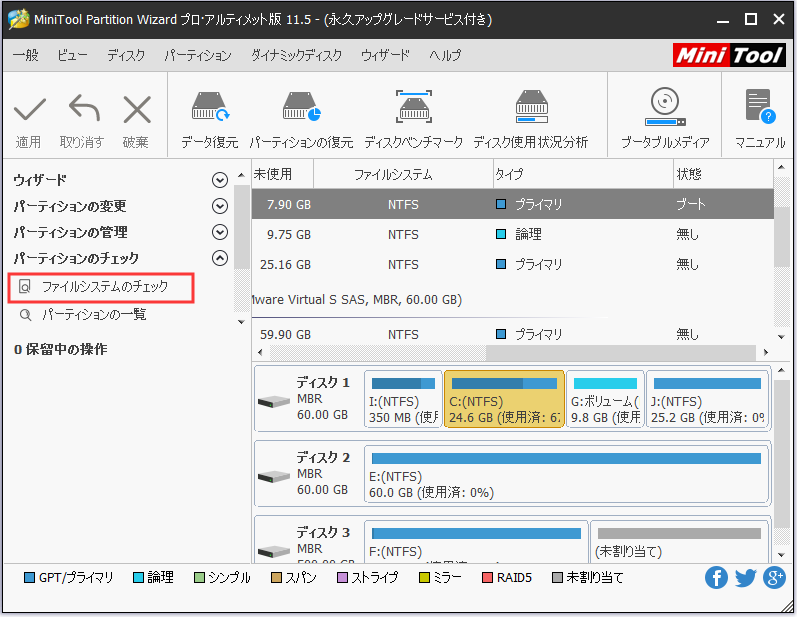Open ディスク使用状況分析 space analyzer

click(x=530, y=108)
